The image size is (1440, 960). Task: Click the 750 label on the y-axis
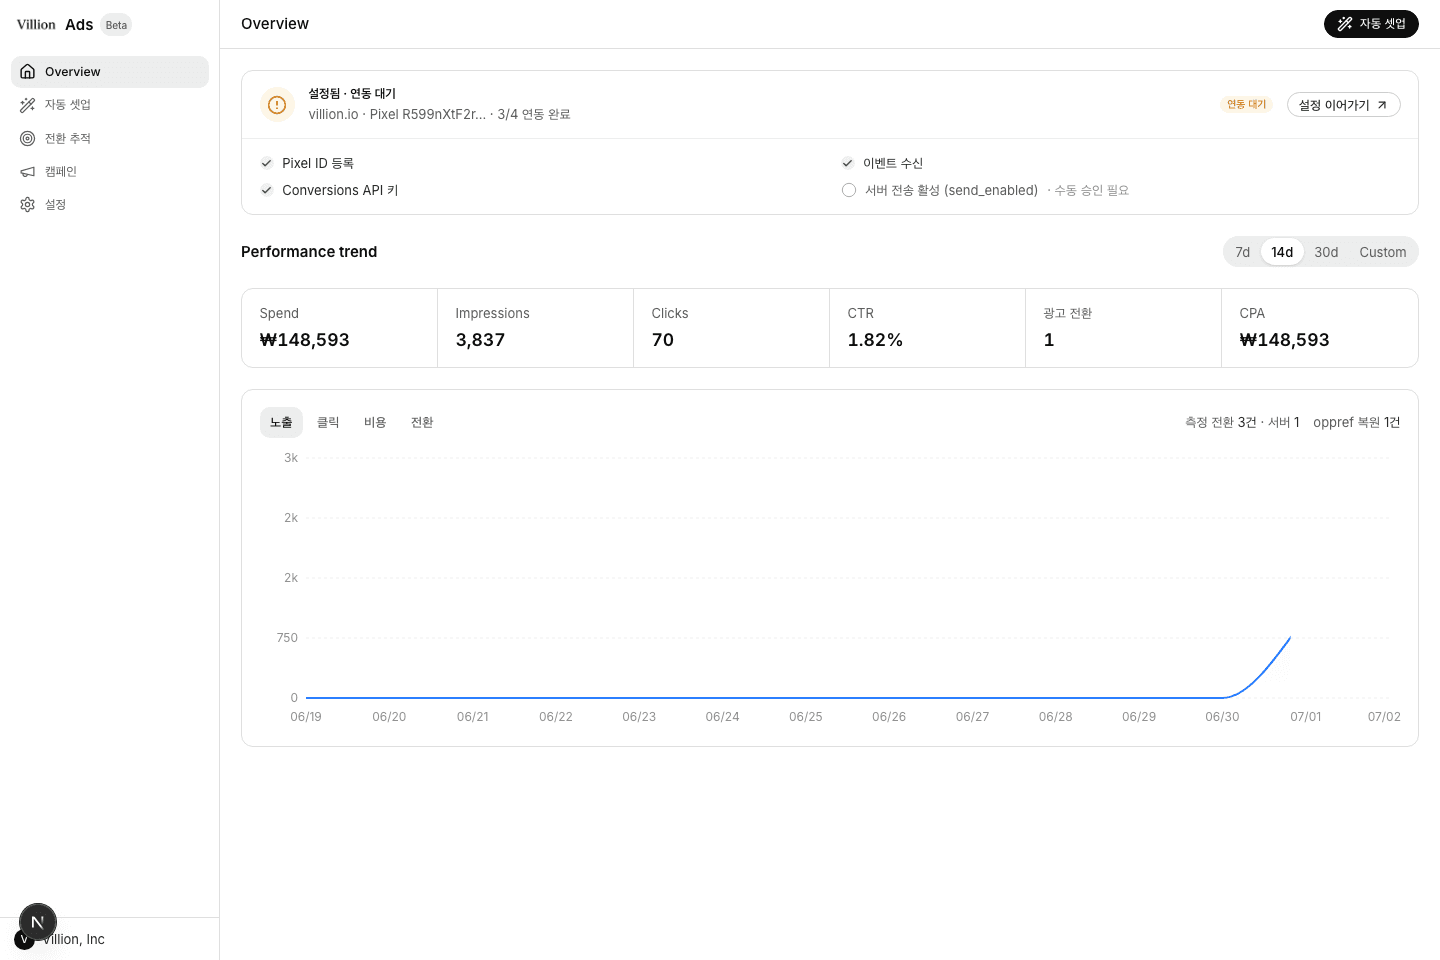287,638
